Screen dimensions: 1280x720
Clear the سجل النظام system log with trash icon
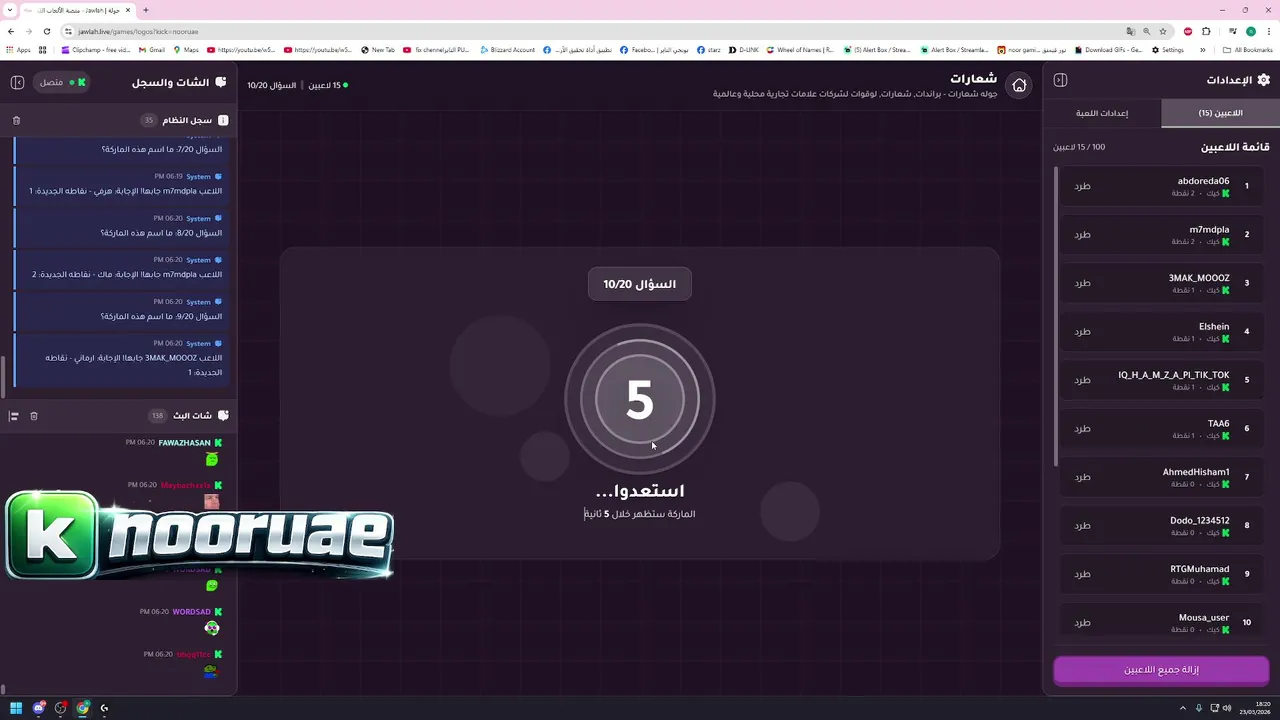click(x=16, y=120)
